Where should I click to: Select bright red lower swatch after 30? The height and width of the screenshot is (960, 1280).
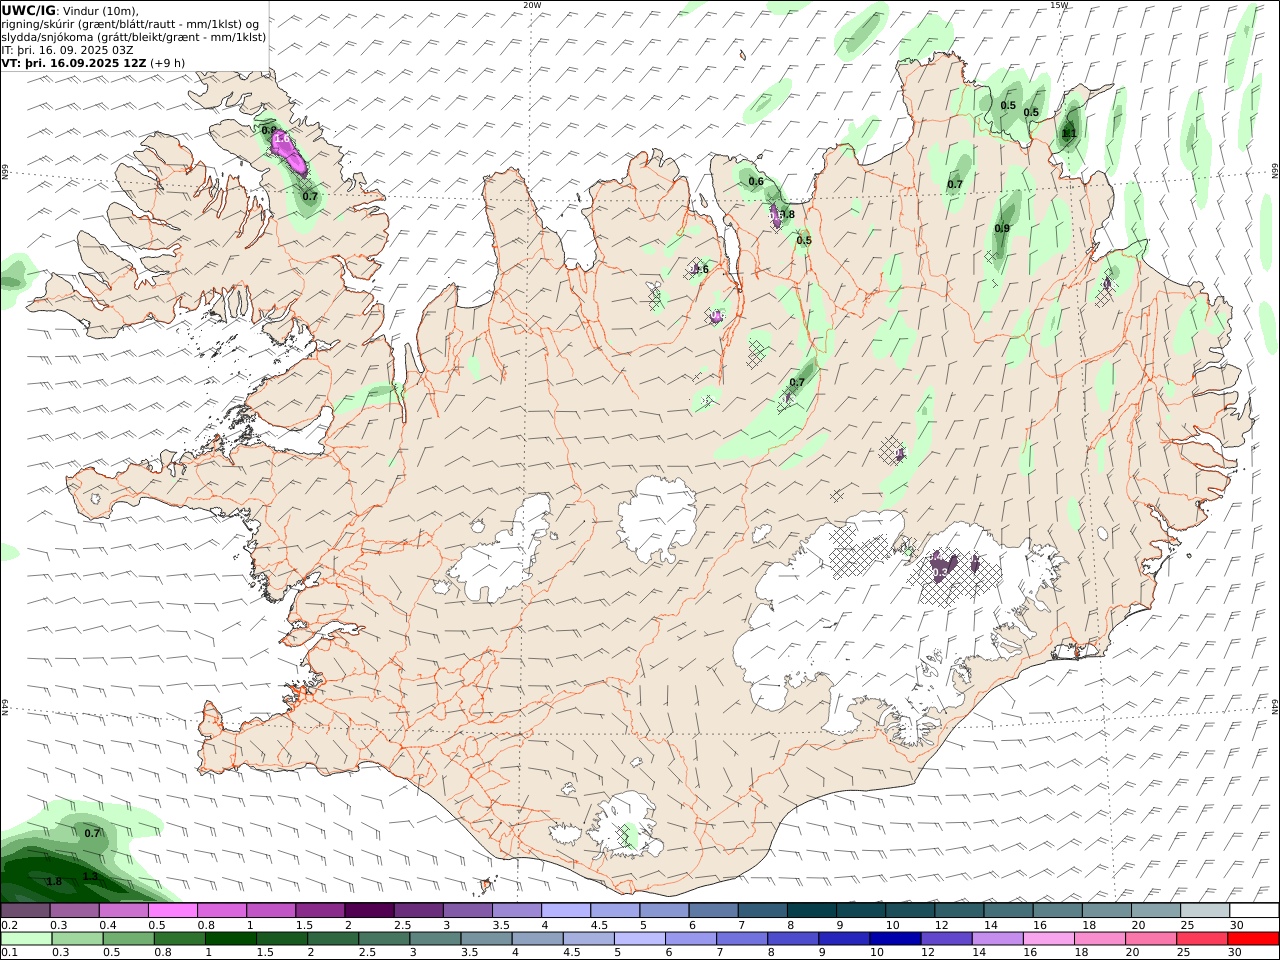[x=1254, y=939]
